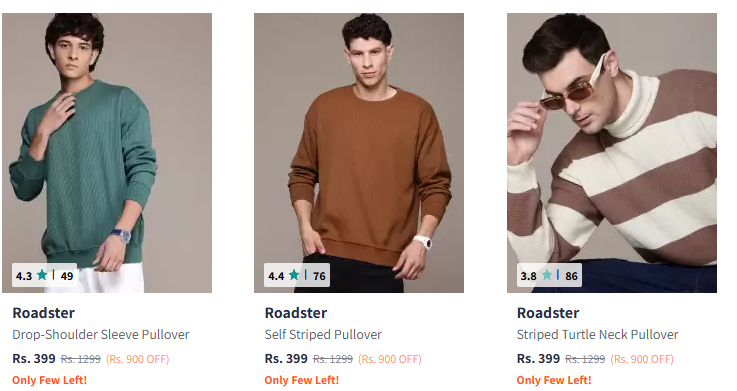
Task: Select the Roadster brand name above Turtle Neck Pullover
Action: tap(548, 313)
